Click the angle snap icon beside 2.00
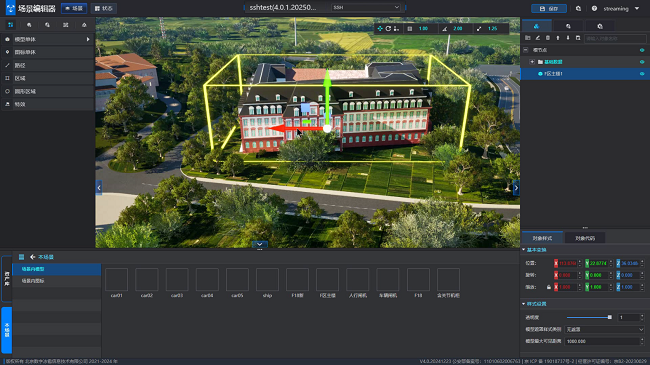 (x=444, y=29)
